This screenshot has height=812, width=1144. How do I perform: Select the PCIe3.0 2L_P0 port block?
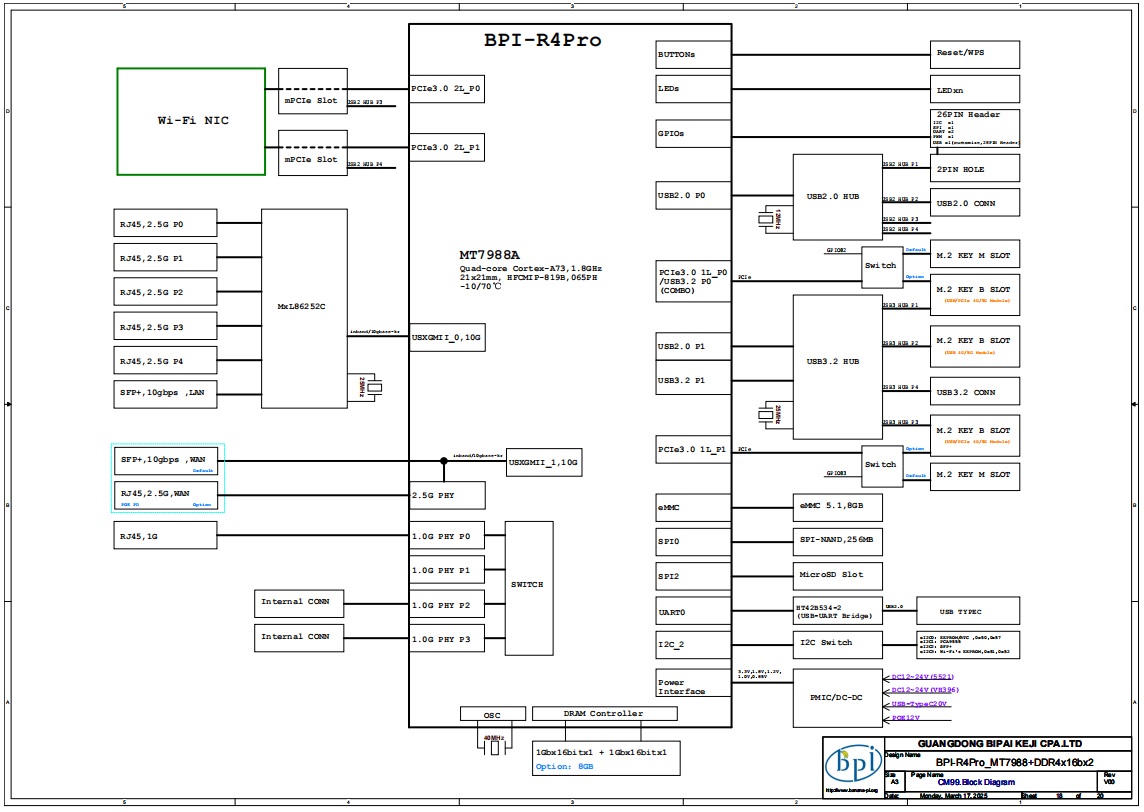pyautogui.click(x=447, y=89)
